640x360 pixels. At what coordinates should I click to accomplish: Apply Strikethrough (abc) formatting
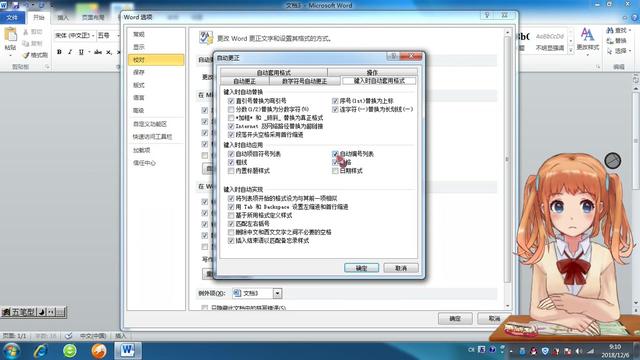click(98, 52)
